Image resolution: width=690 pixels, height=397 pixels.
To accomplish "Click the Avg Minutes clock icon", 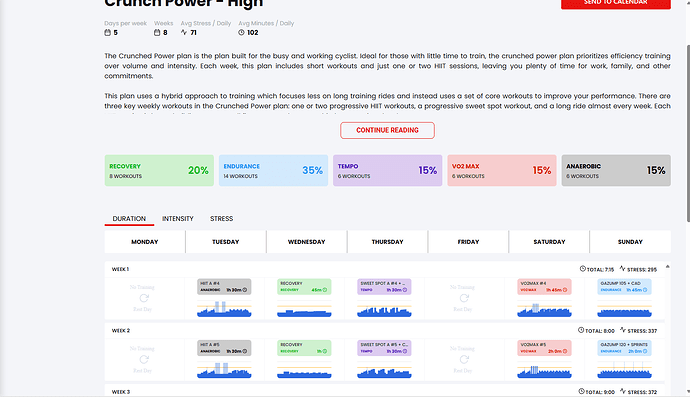I will coord(241,33).
